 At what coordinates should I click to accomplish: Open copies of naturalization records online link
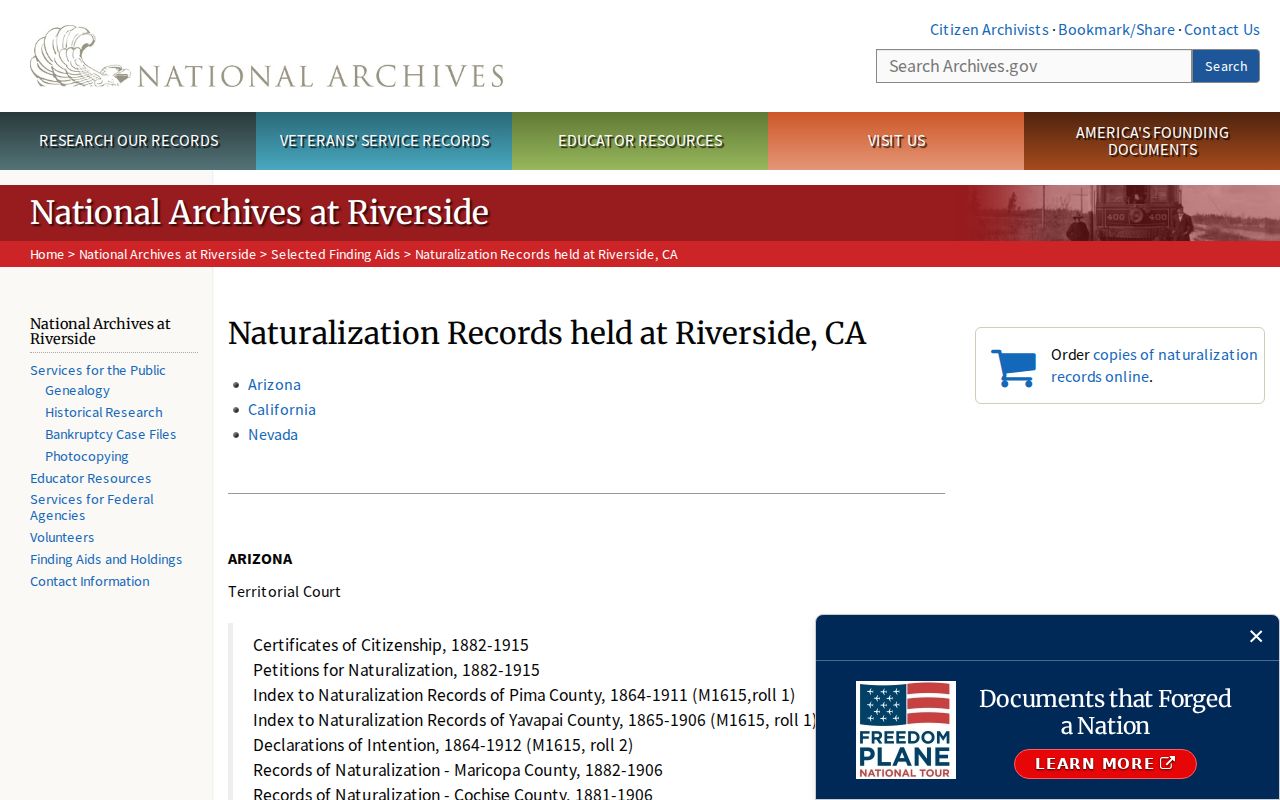click(1154, 365)
